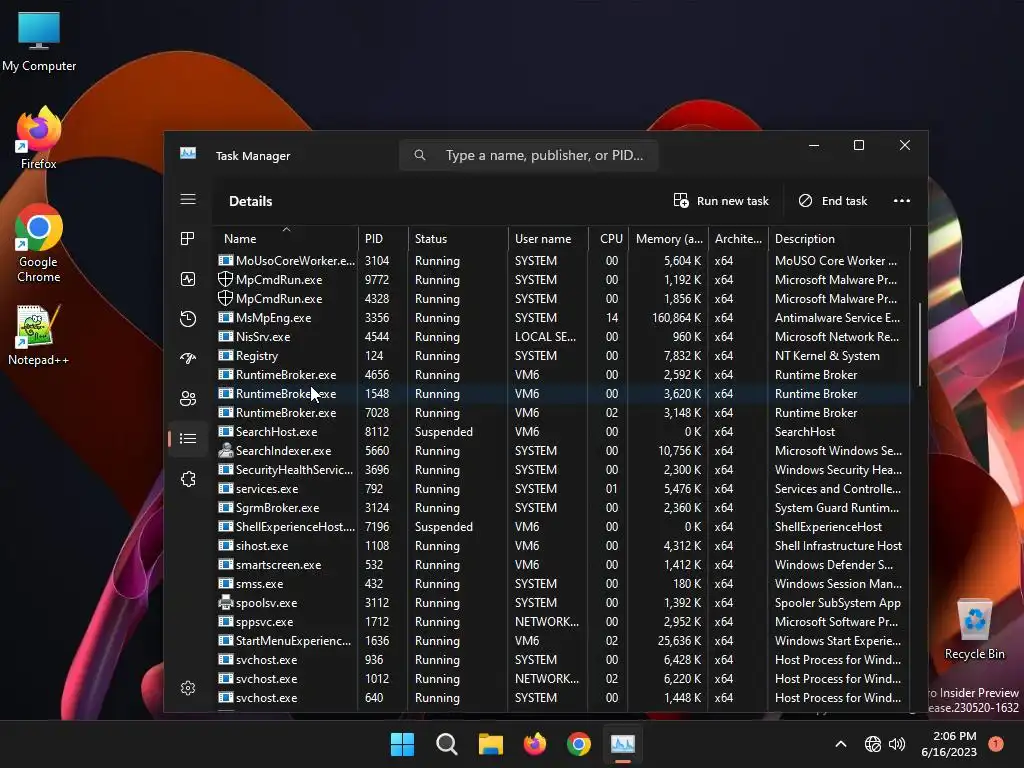Viewport: 1024px width, 768px height.
Task: Focus the name, publisher, or PID search field
Action: click(x=528, y=155)
